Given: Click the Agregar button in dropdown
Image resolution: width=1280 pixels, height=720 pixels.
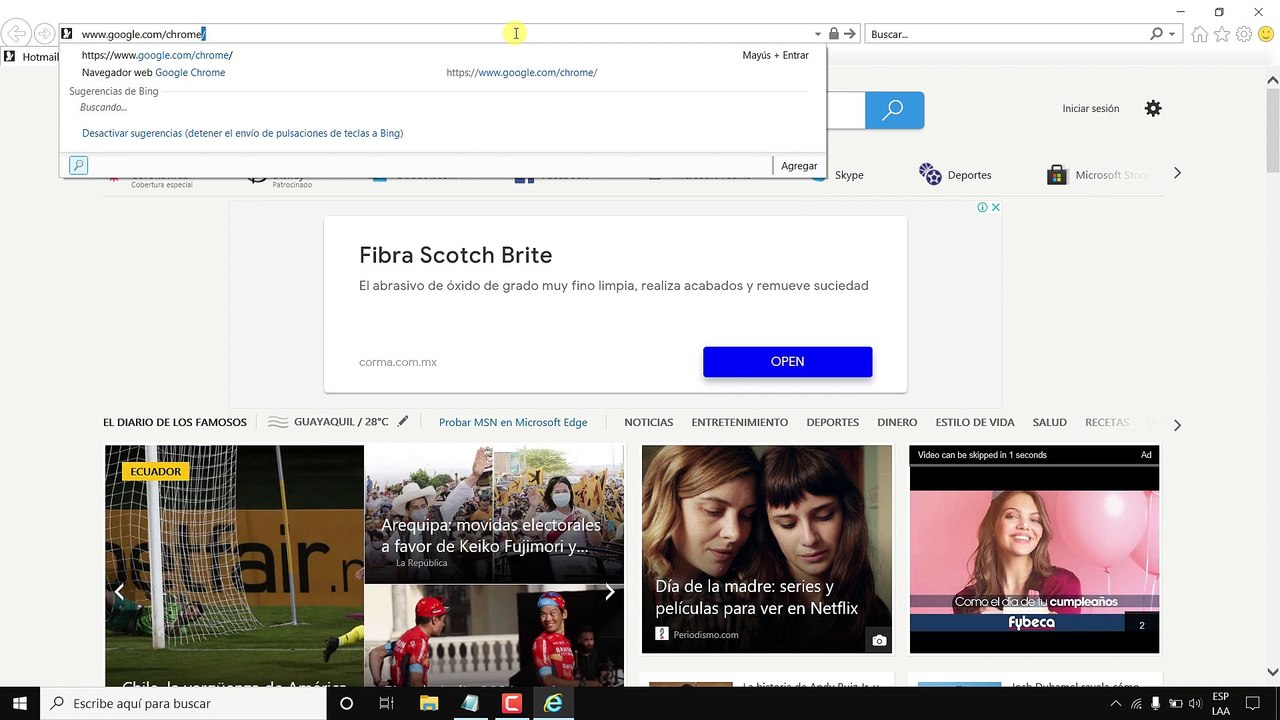Looking at the screenshot, I should tap(799, 166).
